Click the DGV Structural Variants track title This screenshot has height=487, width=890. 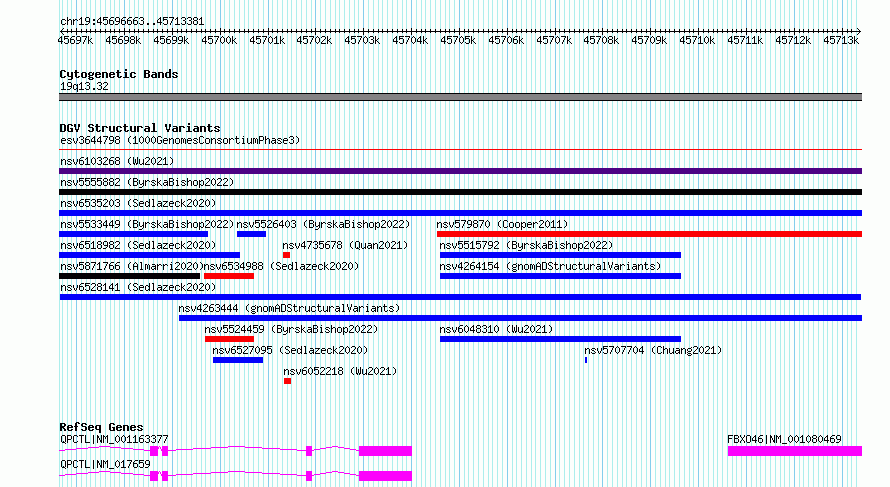pos(140,128)
